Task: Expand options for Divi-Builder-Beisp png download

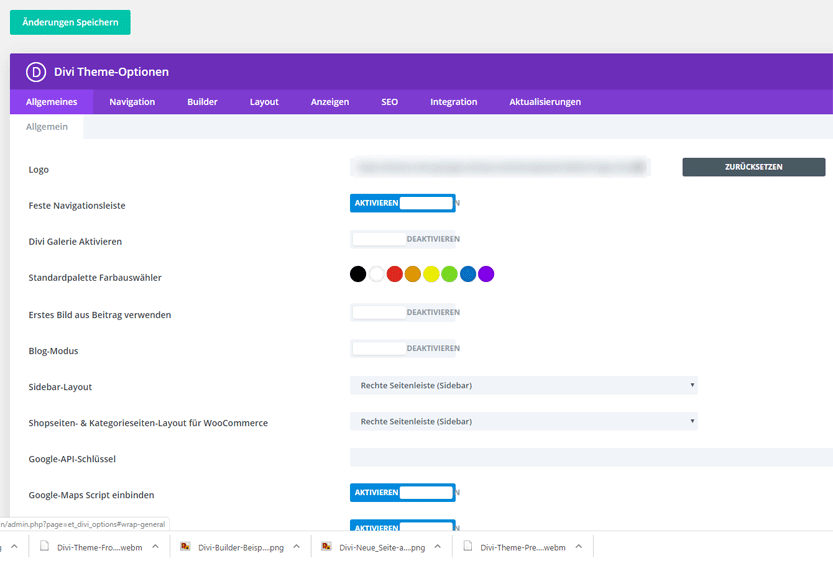Action: (296, 546)
